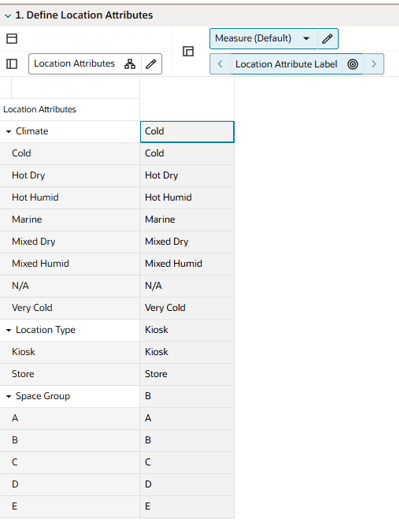Click the Mixed Humid label cell
Image resolution: width=399 pixels, height=520 pixels.
[187, 264]
